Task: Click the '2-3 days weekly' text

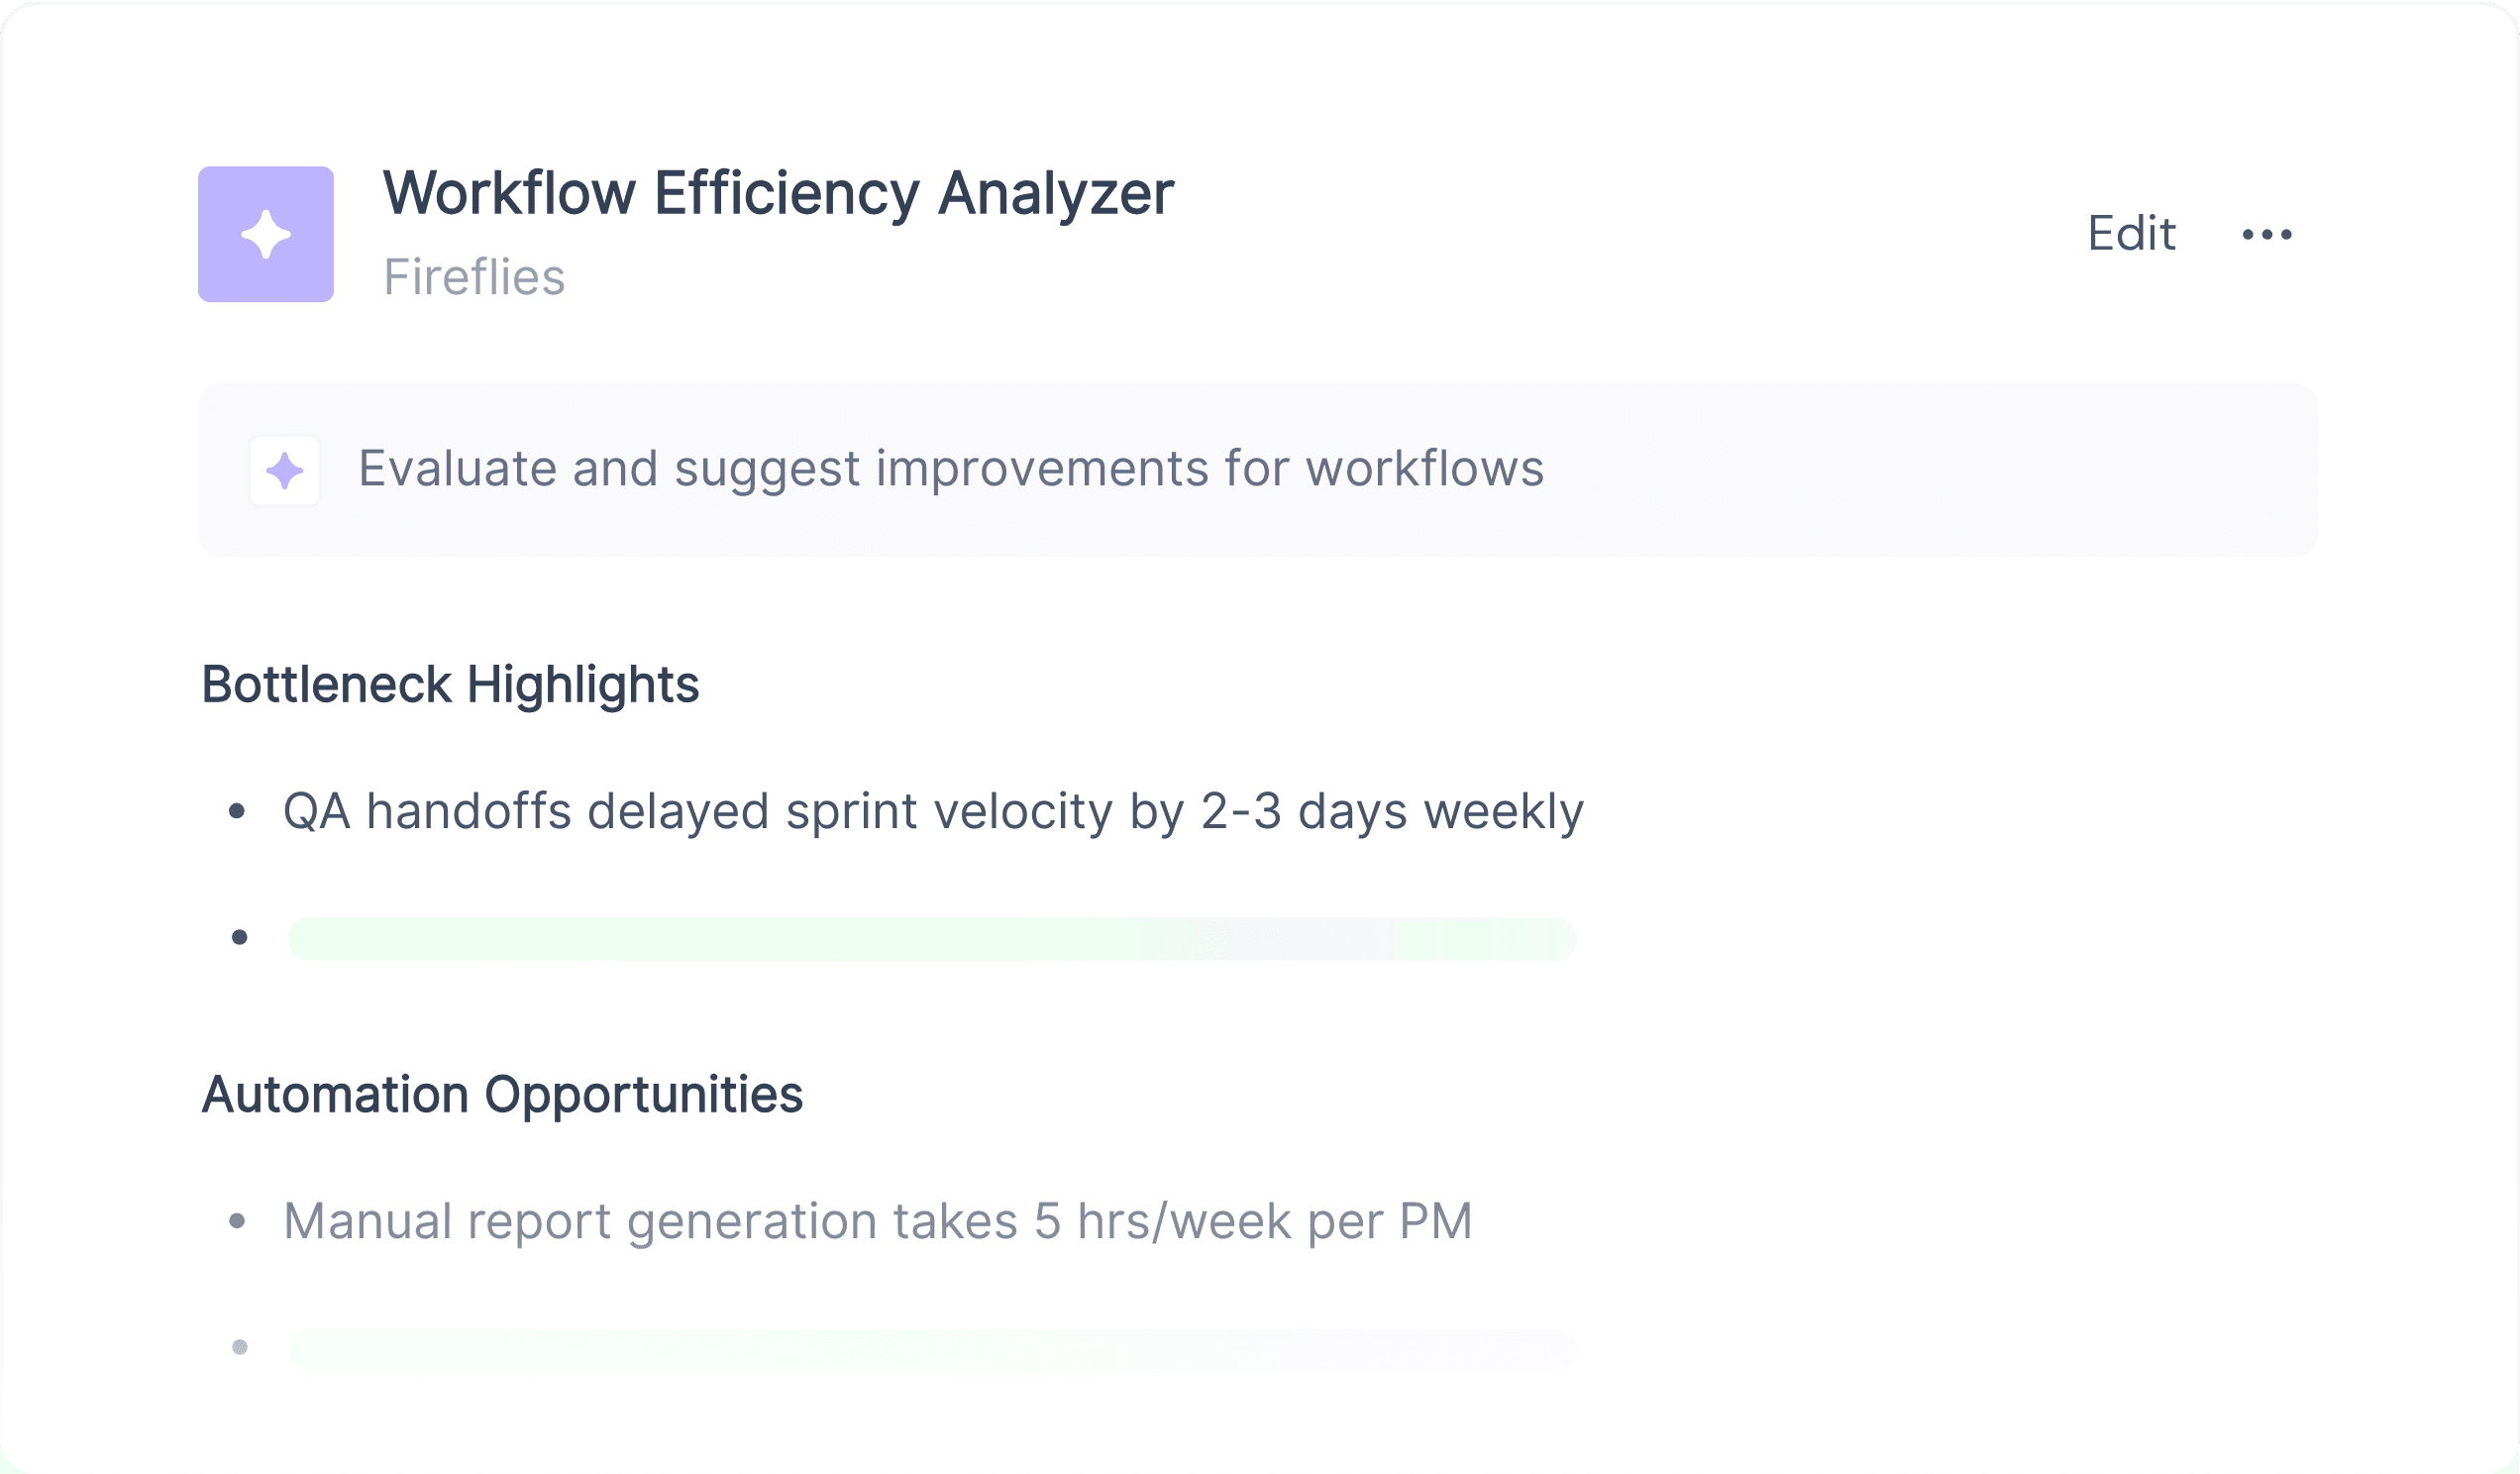Action: point(1392,811)
